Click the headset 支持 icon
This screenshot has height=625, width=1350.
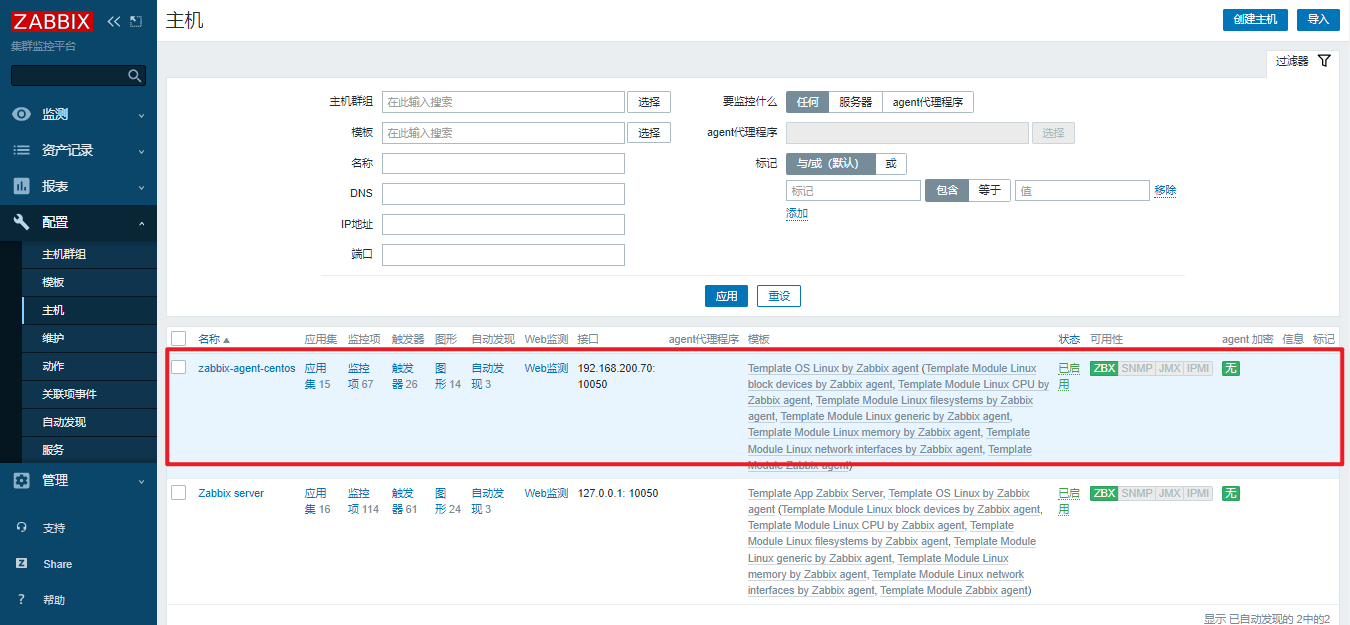click(x=21, y=528)
